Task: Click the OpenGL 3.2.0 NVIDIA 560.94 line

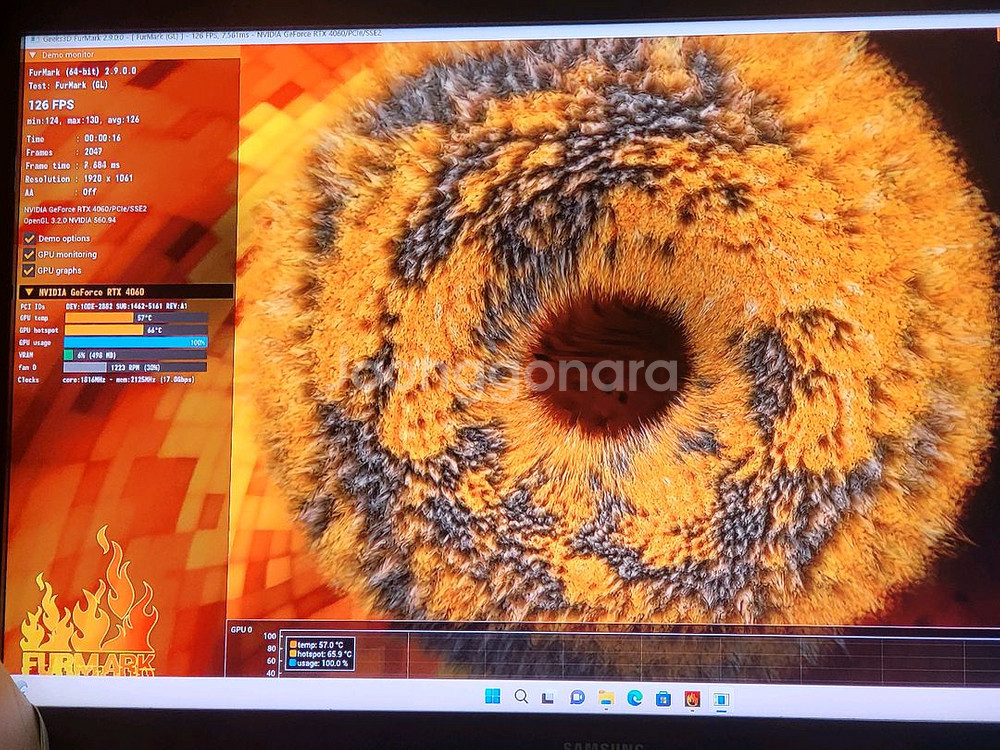Action: pyautogui.click(x=70, y=221)
